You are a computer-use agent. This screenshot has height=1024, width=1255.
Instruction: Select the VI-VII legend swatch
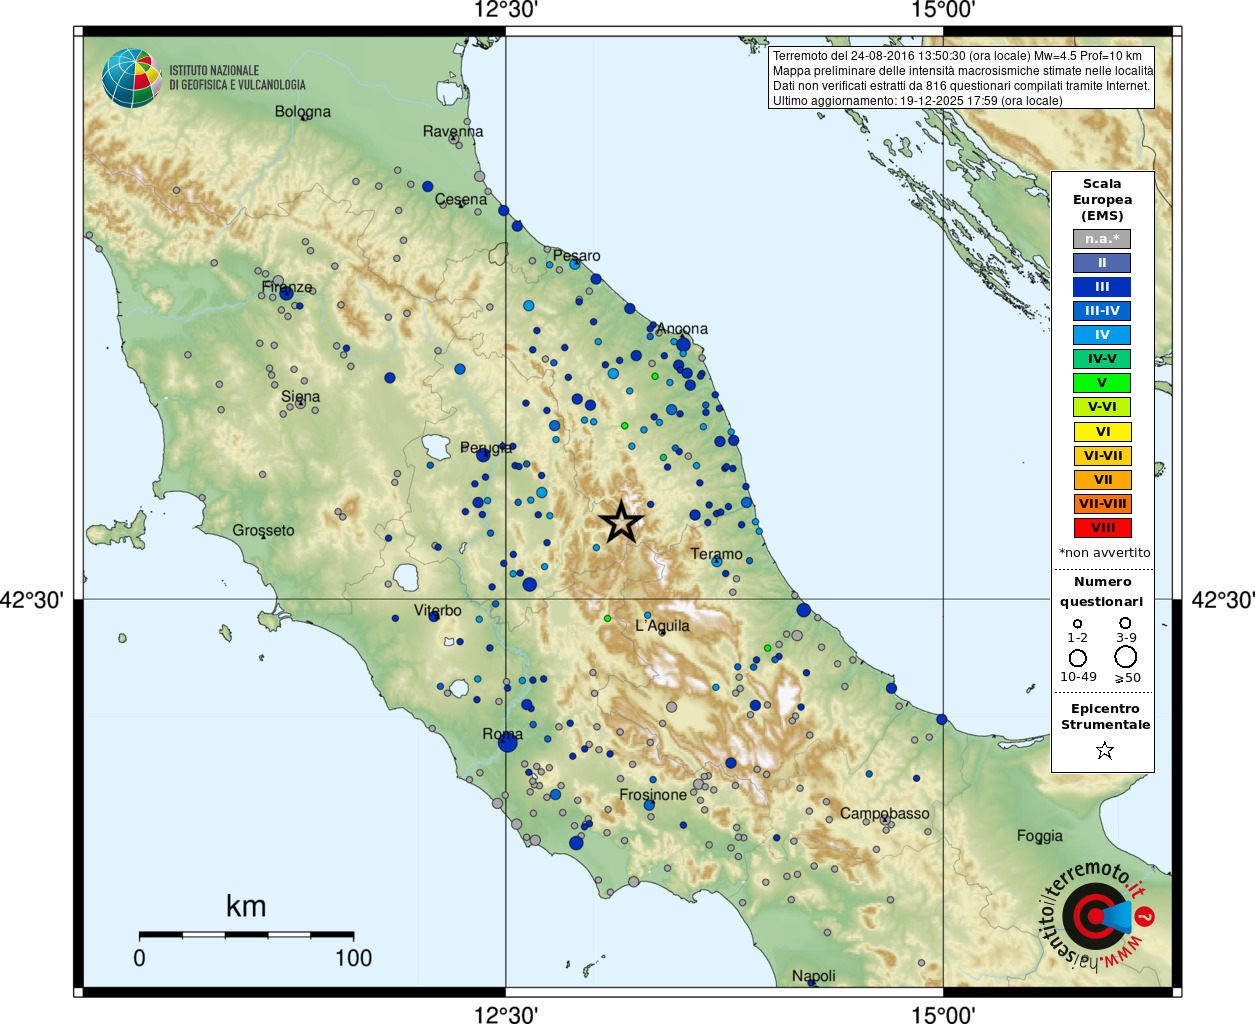[1102, 456]
